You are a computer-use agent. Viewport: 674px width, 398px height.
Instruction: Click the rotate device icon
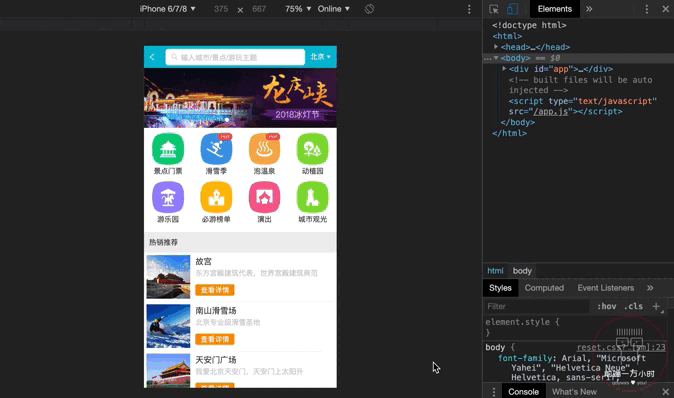(x=369, y=9)
